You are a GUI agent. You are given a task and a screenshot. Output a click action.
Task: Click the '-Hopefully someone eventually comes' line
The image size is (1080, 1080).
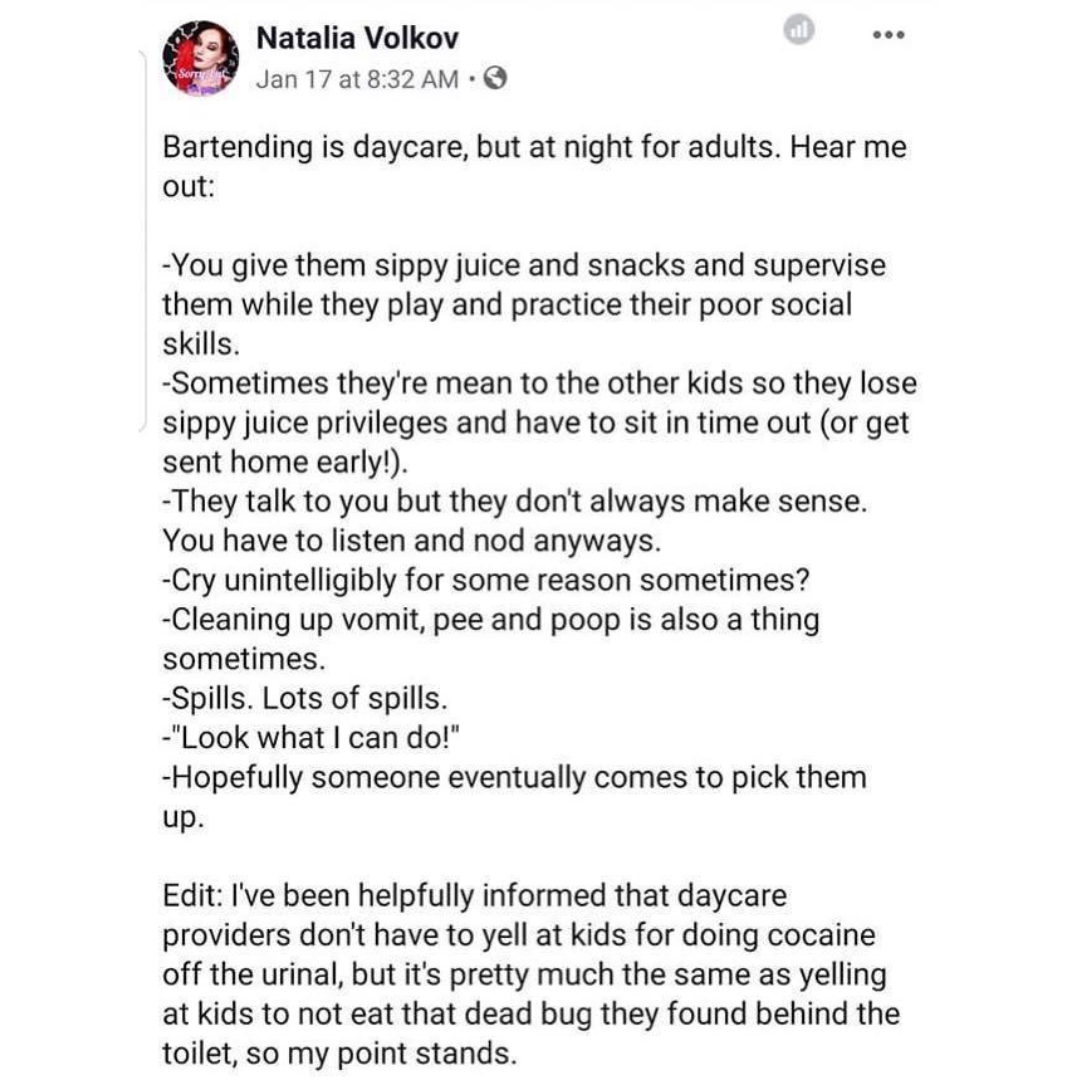point(515,778)
